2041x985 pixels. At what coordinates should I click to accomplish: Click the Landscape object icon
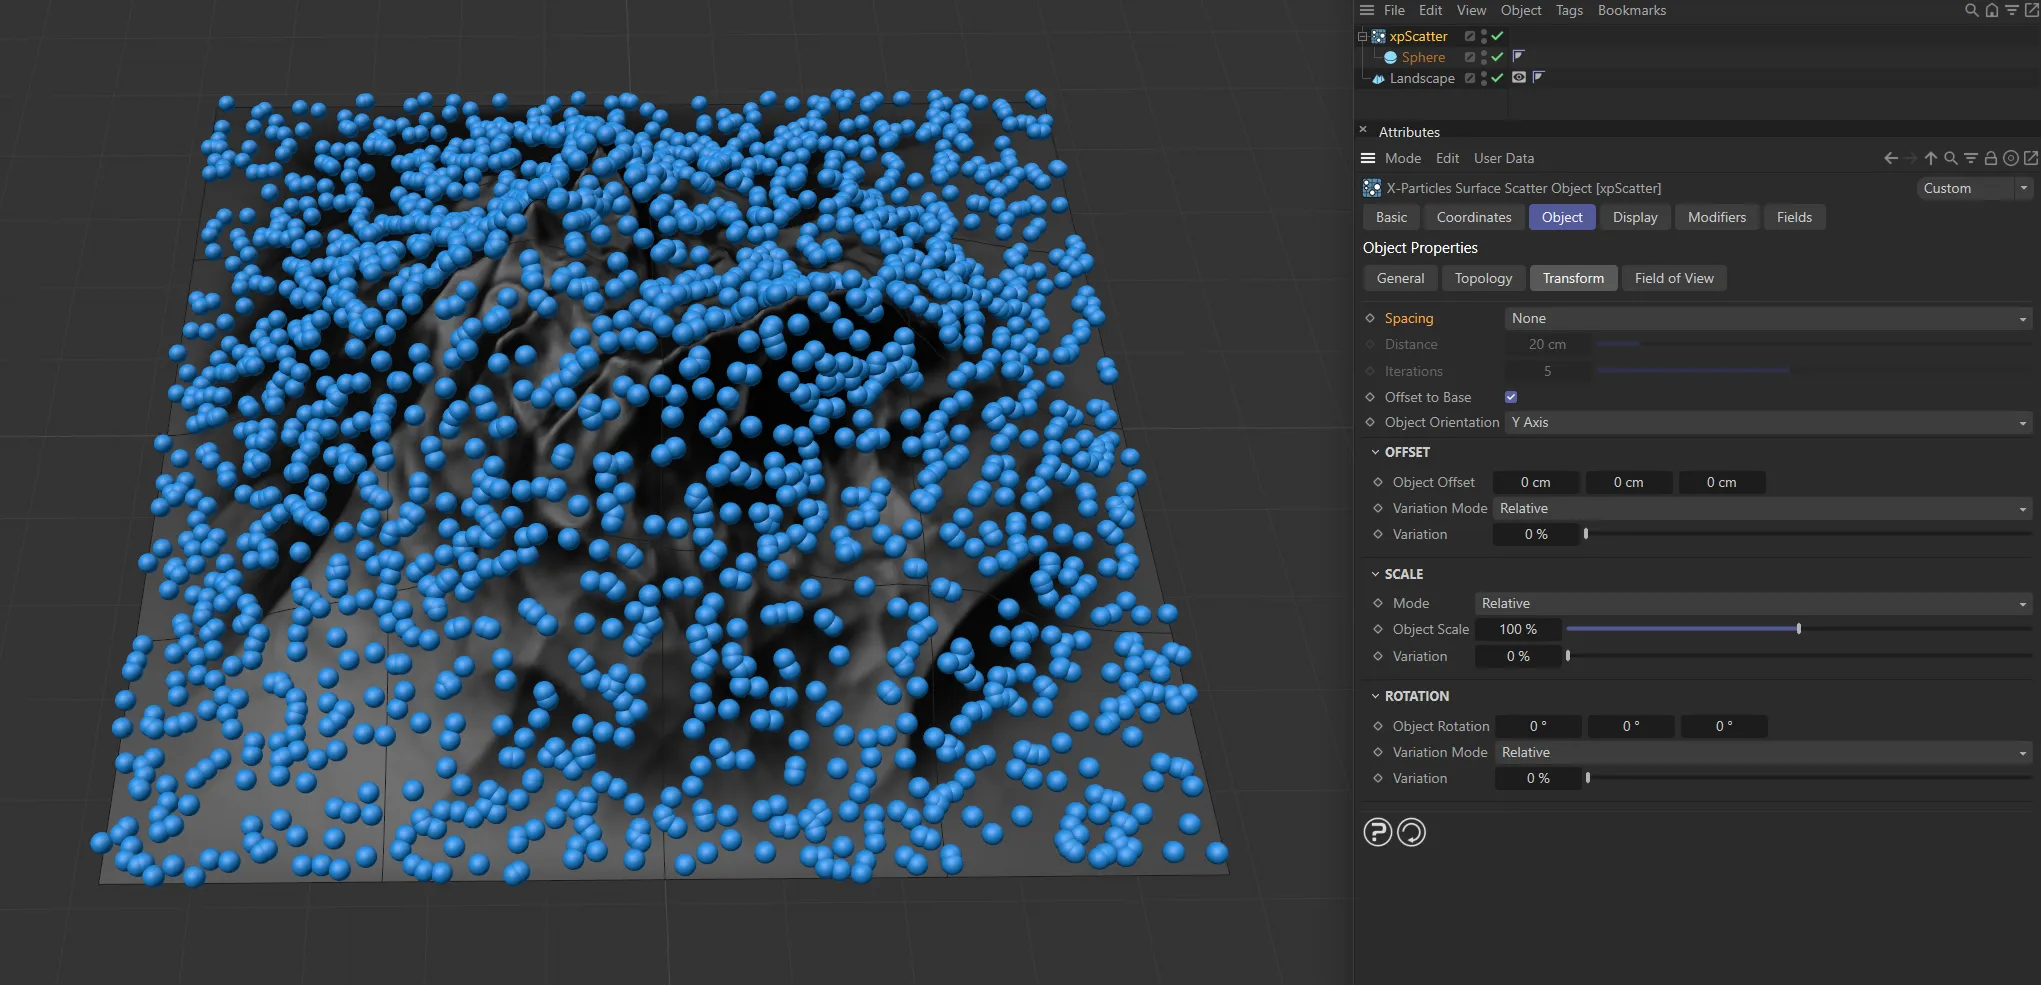[x=1378, y=78]
